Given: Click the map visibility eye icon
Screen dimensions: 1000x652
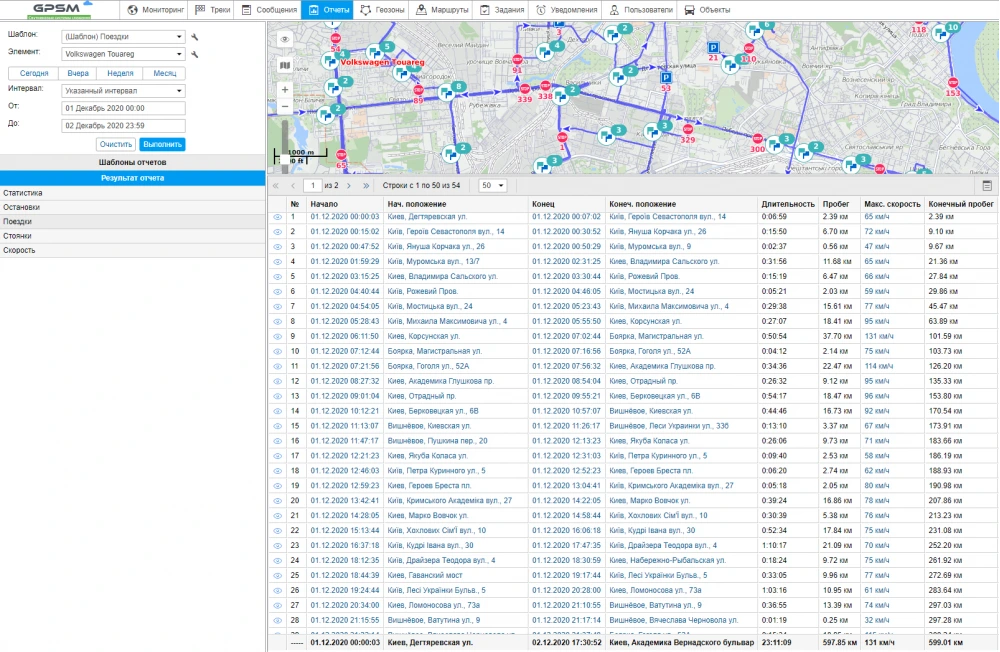Looking at the screenshot, I should [285, 39].
